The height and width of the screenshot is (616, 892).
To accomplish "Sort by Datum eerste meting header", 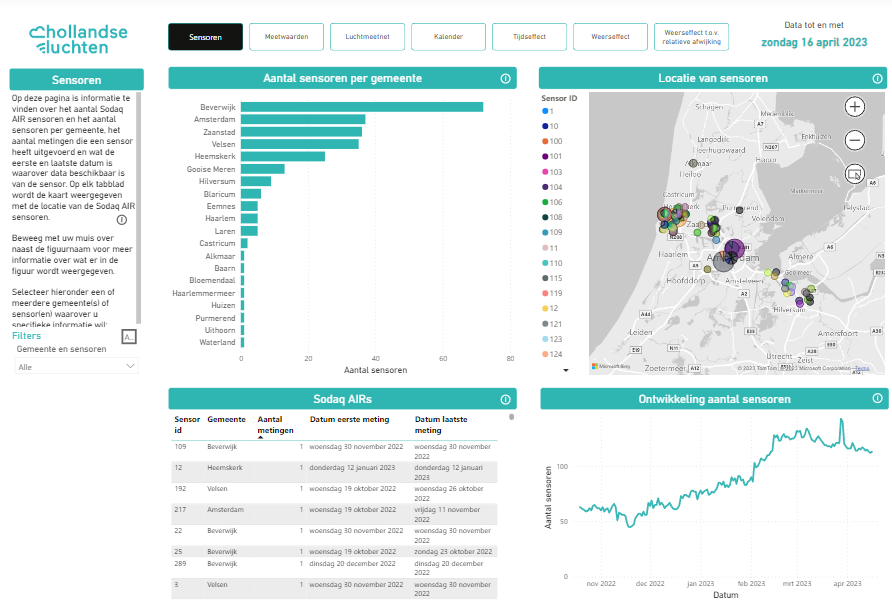I will (x=349, y=419).
